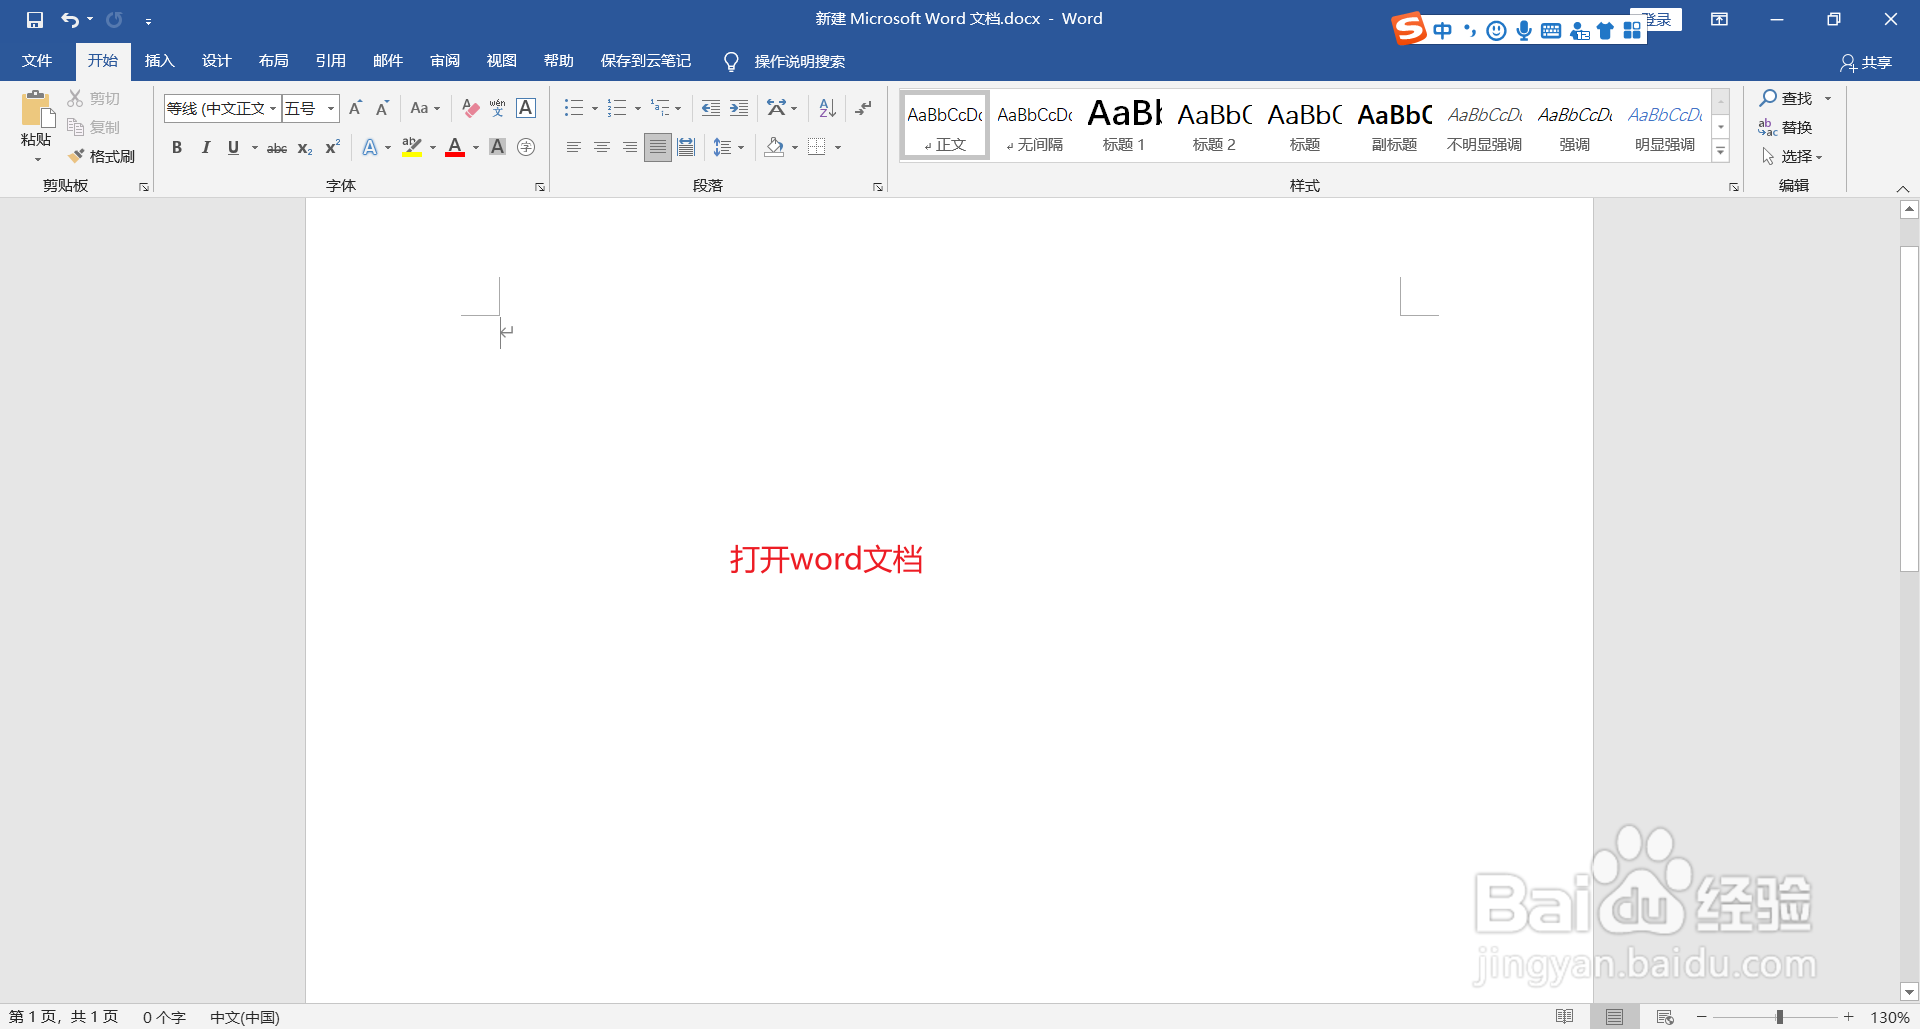Toggle italic formatting
This screenshot has width=1920, height=1029.
pos(205,147)
